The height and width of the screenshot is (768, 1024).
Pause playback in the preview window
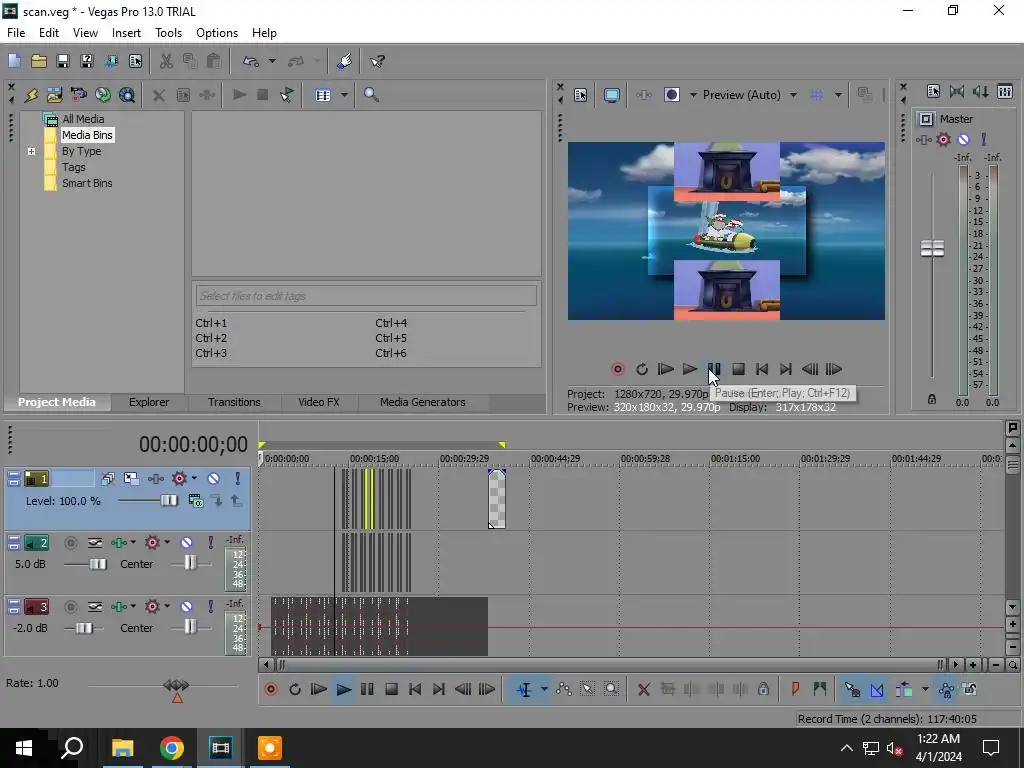coord(714,369)
